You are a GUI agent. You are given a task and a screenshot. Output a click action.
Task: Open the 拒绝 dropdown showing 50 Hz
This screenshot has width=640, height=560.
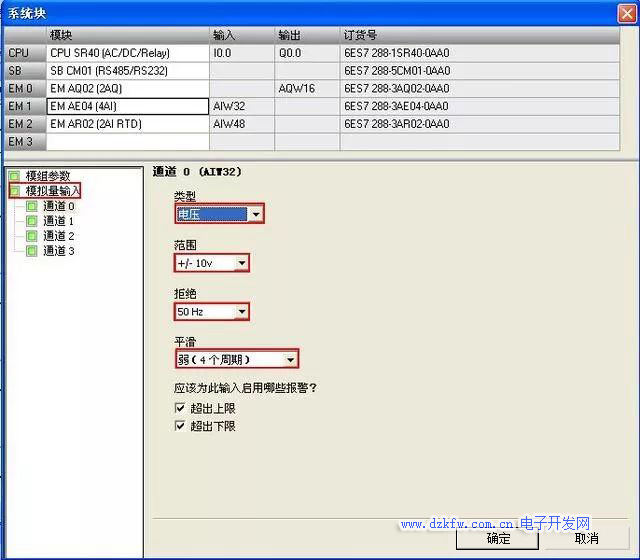240,312
